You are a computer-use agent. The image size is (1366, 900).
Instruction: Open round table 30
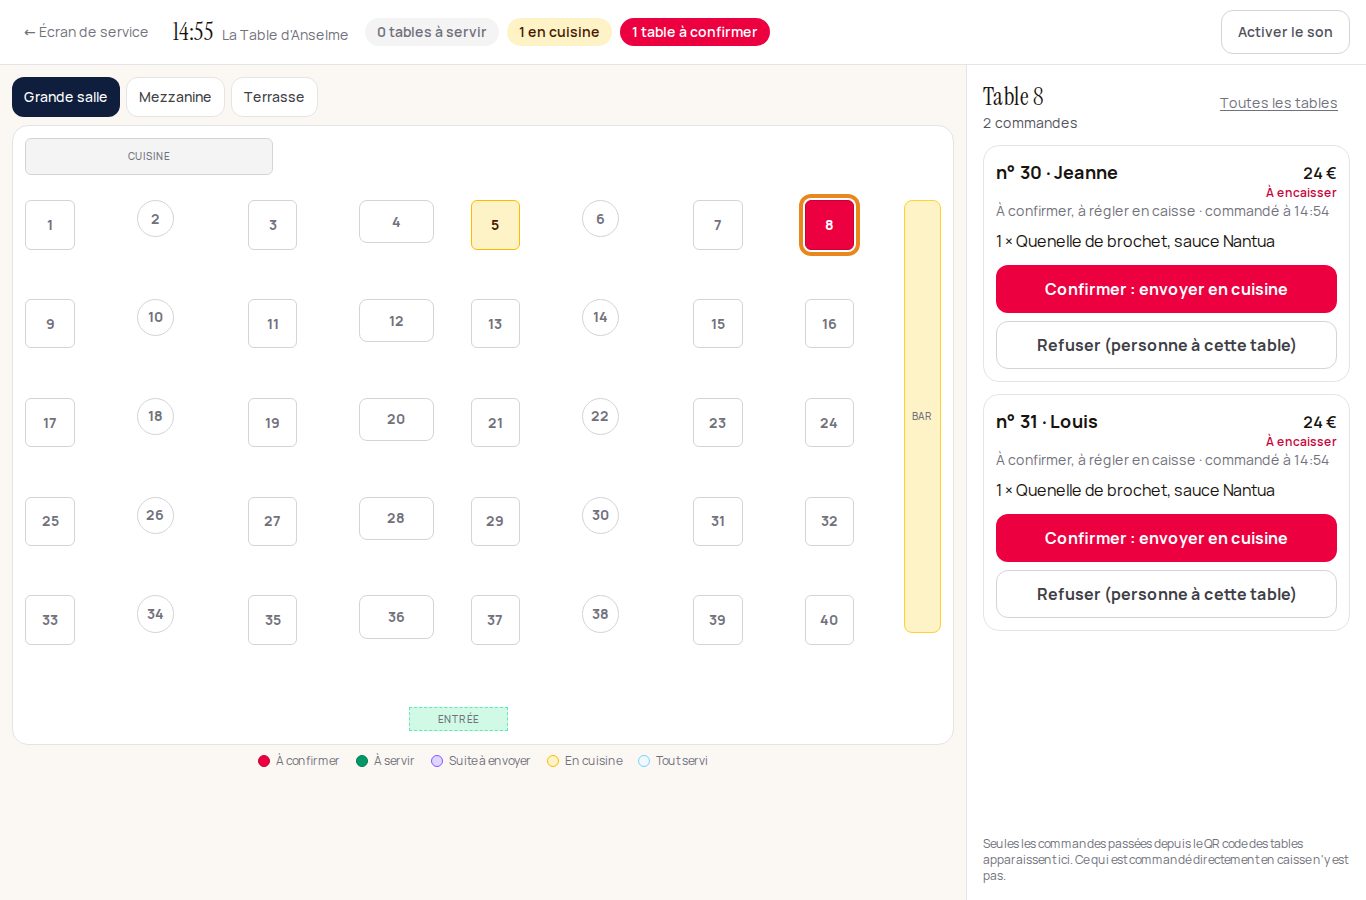coord(600,515)
